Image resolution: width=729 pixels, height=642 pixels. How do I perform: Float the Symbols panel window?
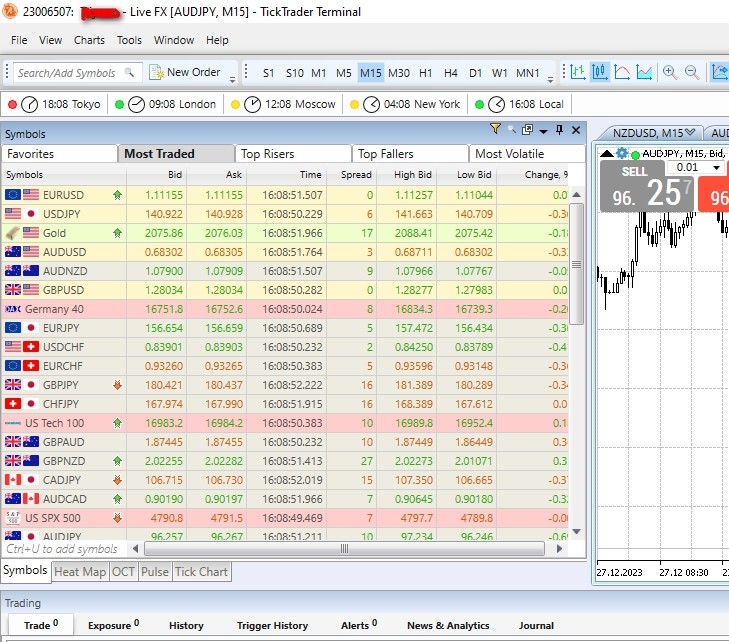527,129
